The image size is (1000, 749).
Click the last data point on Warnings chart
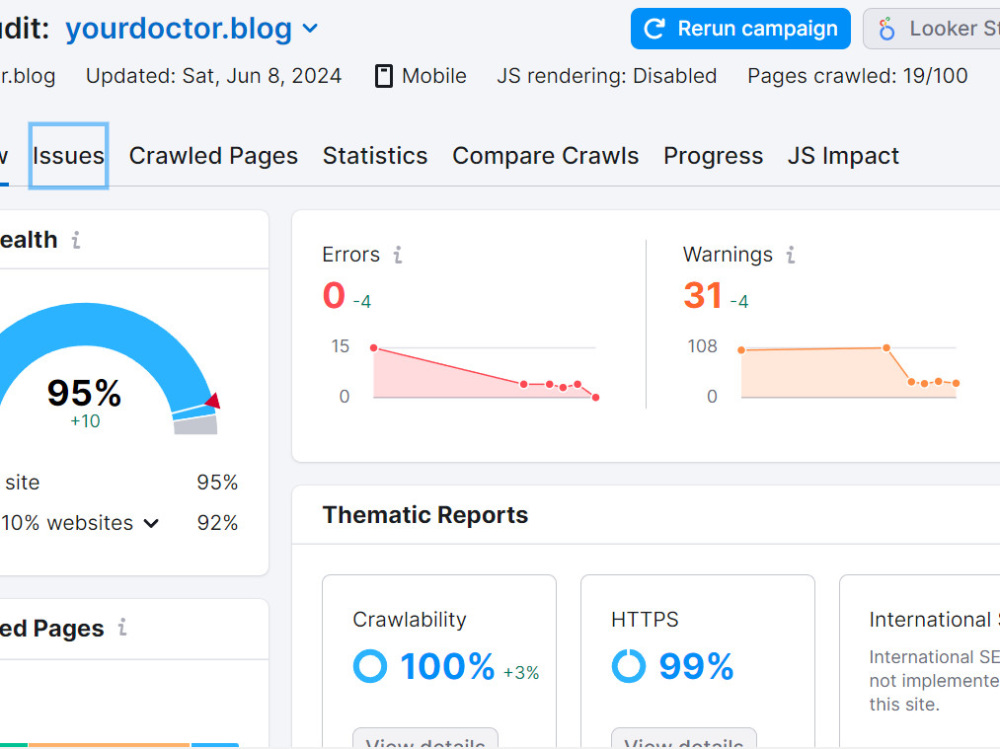click(x=956, y=383)
